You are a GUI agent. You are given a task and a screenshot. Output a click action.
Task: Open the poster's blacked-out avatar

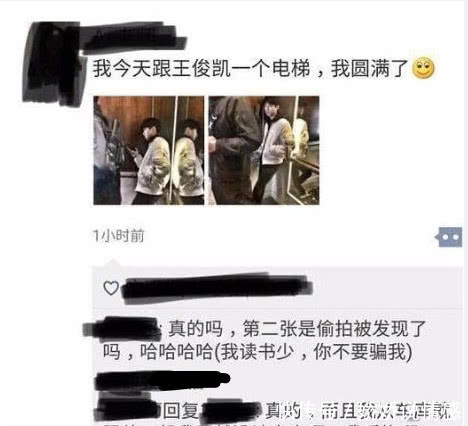(x=53, y=62)
